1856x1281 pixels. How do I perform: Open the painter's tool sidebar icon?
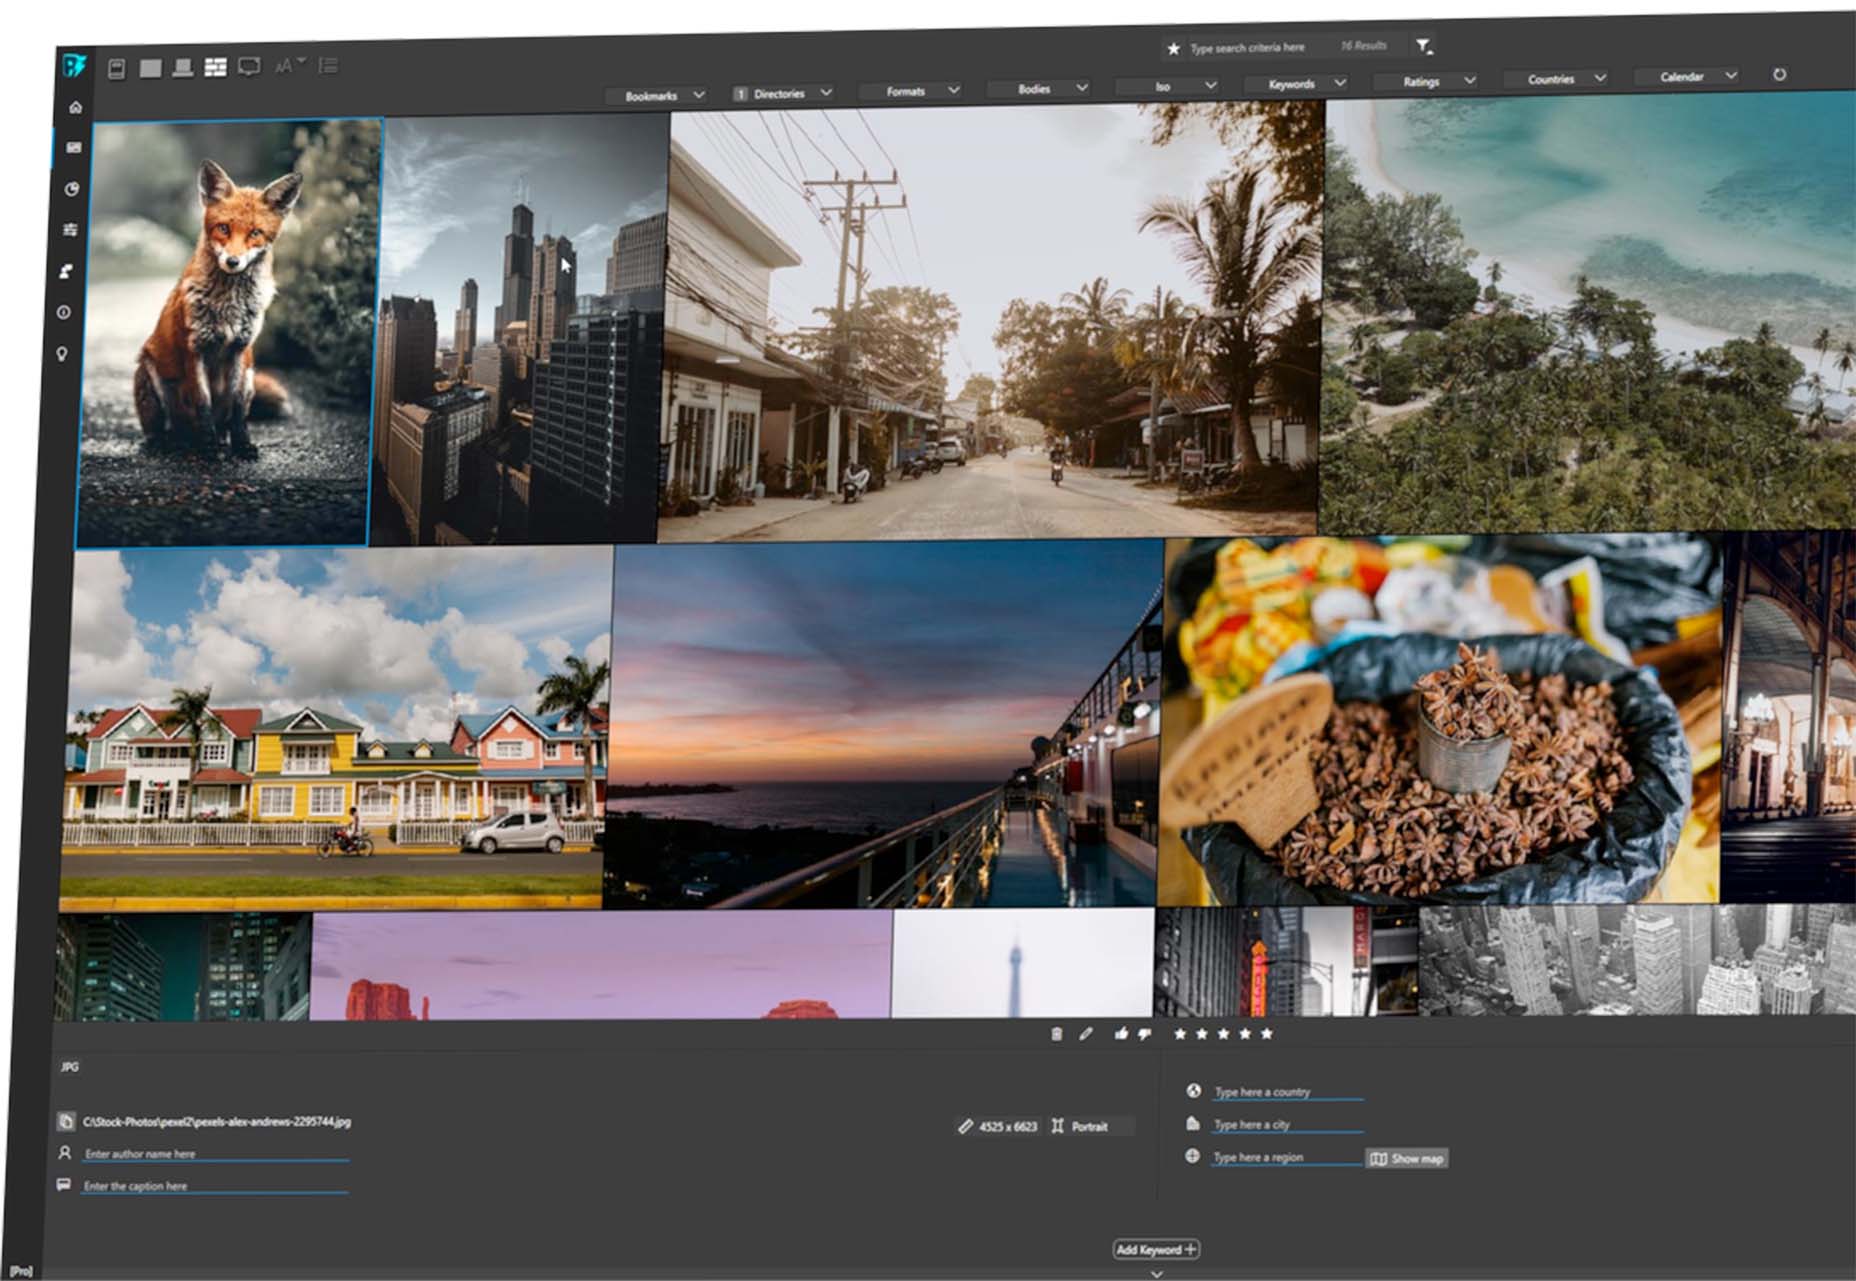67,271
